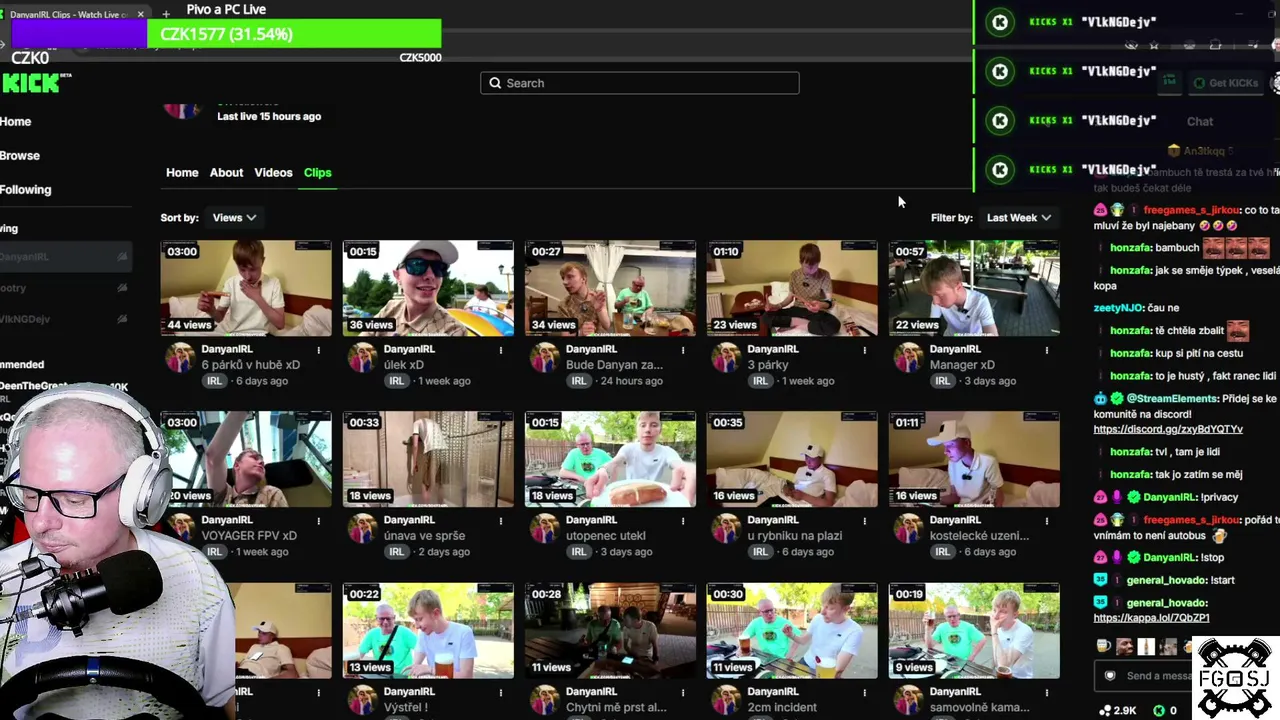Click the IRL tag under "kostelecké uzeni..."

point(943,552)
